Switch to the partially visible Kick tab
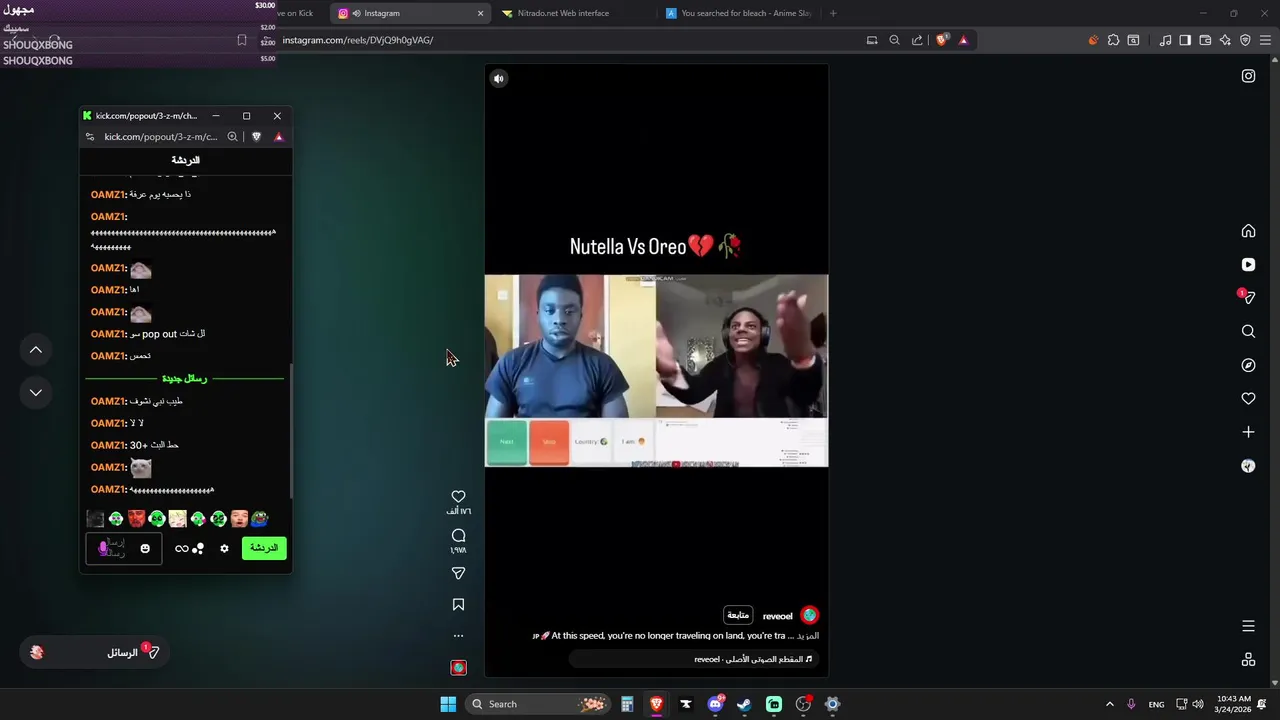The width and height of the screenshot is (1280, 720). [x=295, y=13]
